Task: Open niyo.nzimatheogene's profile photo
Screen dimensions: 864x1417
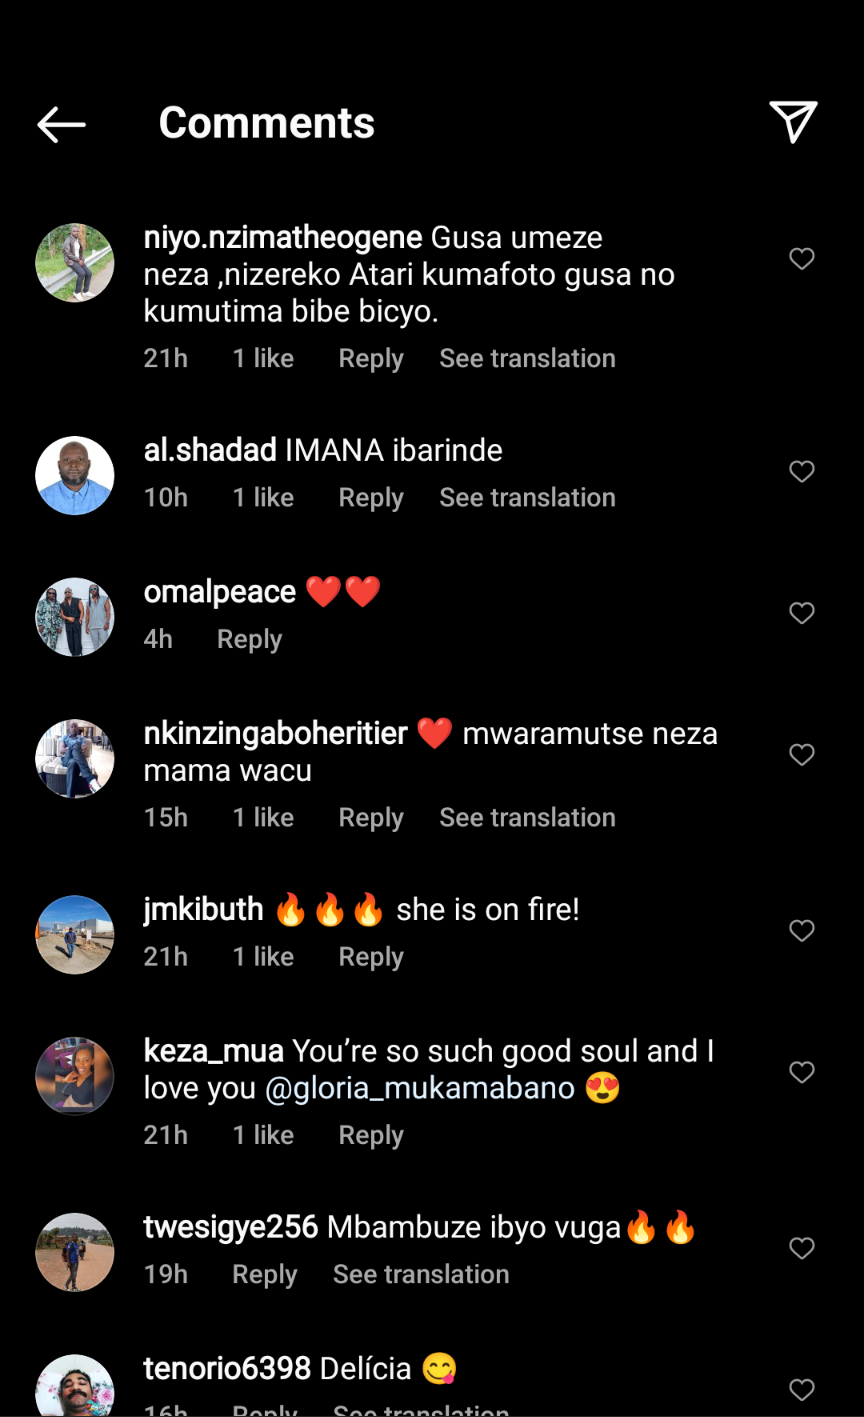Action: pos(75,263)
